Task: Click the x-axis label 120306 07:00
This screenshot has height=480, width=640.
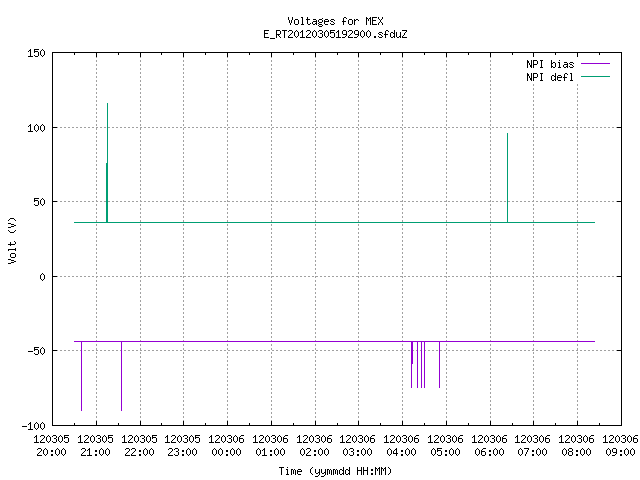Action: 533,446
